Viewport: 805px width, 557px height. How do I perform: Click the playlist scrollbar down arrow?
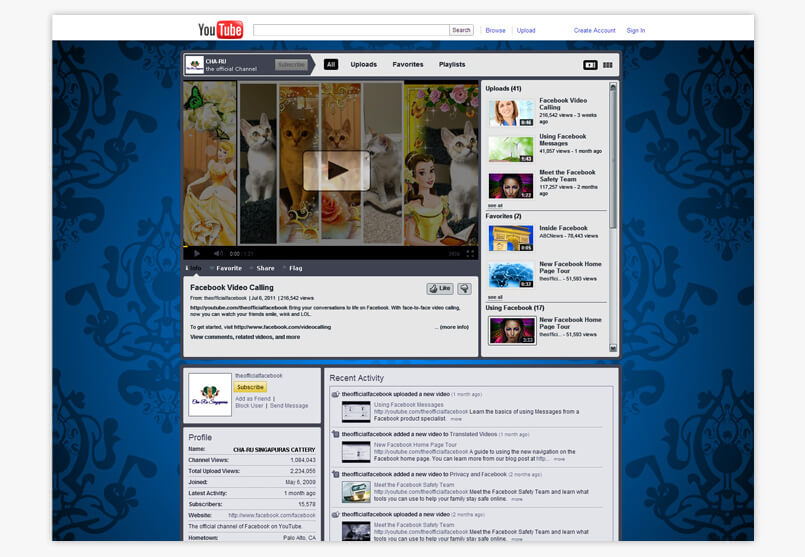(x=612, y=348)
